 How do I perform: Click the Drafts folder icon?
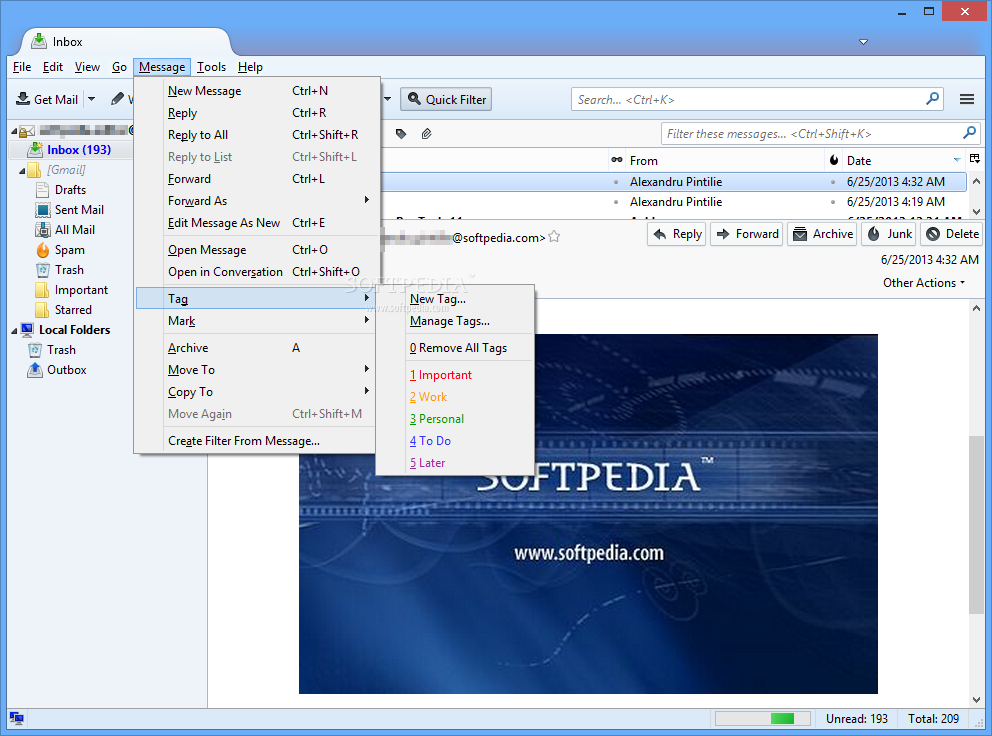pos(42,190)
